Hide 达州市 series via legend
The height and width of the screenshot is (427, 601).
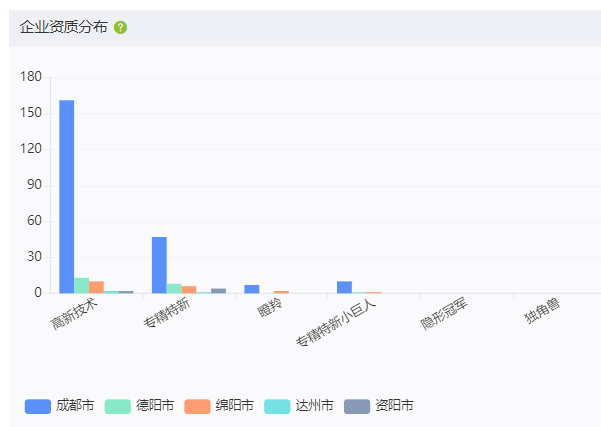click(x=314, y=405)
